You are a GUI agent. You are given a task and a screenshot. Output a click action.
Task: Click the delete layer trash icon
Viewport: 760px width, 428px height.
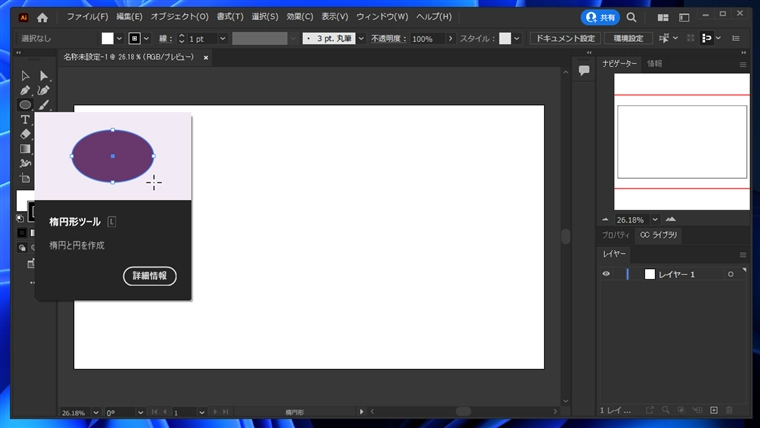tap(729, 411)
